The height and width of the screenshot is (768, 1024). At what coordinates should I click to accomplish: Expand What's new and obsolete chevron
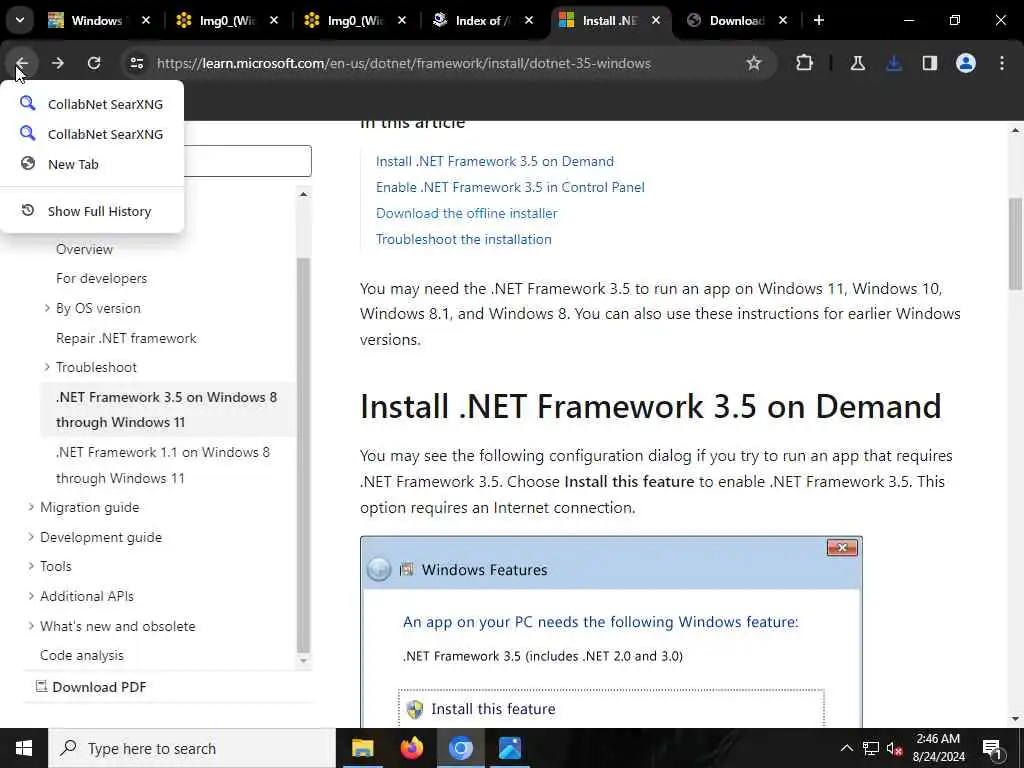tap(31, 626)
